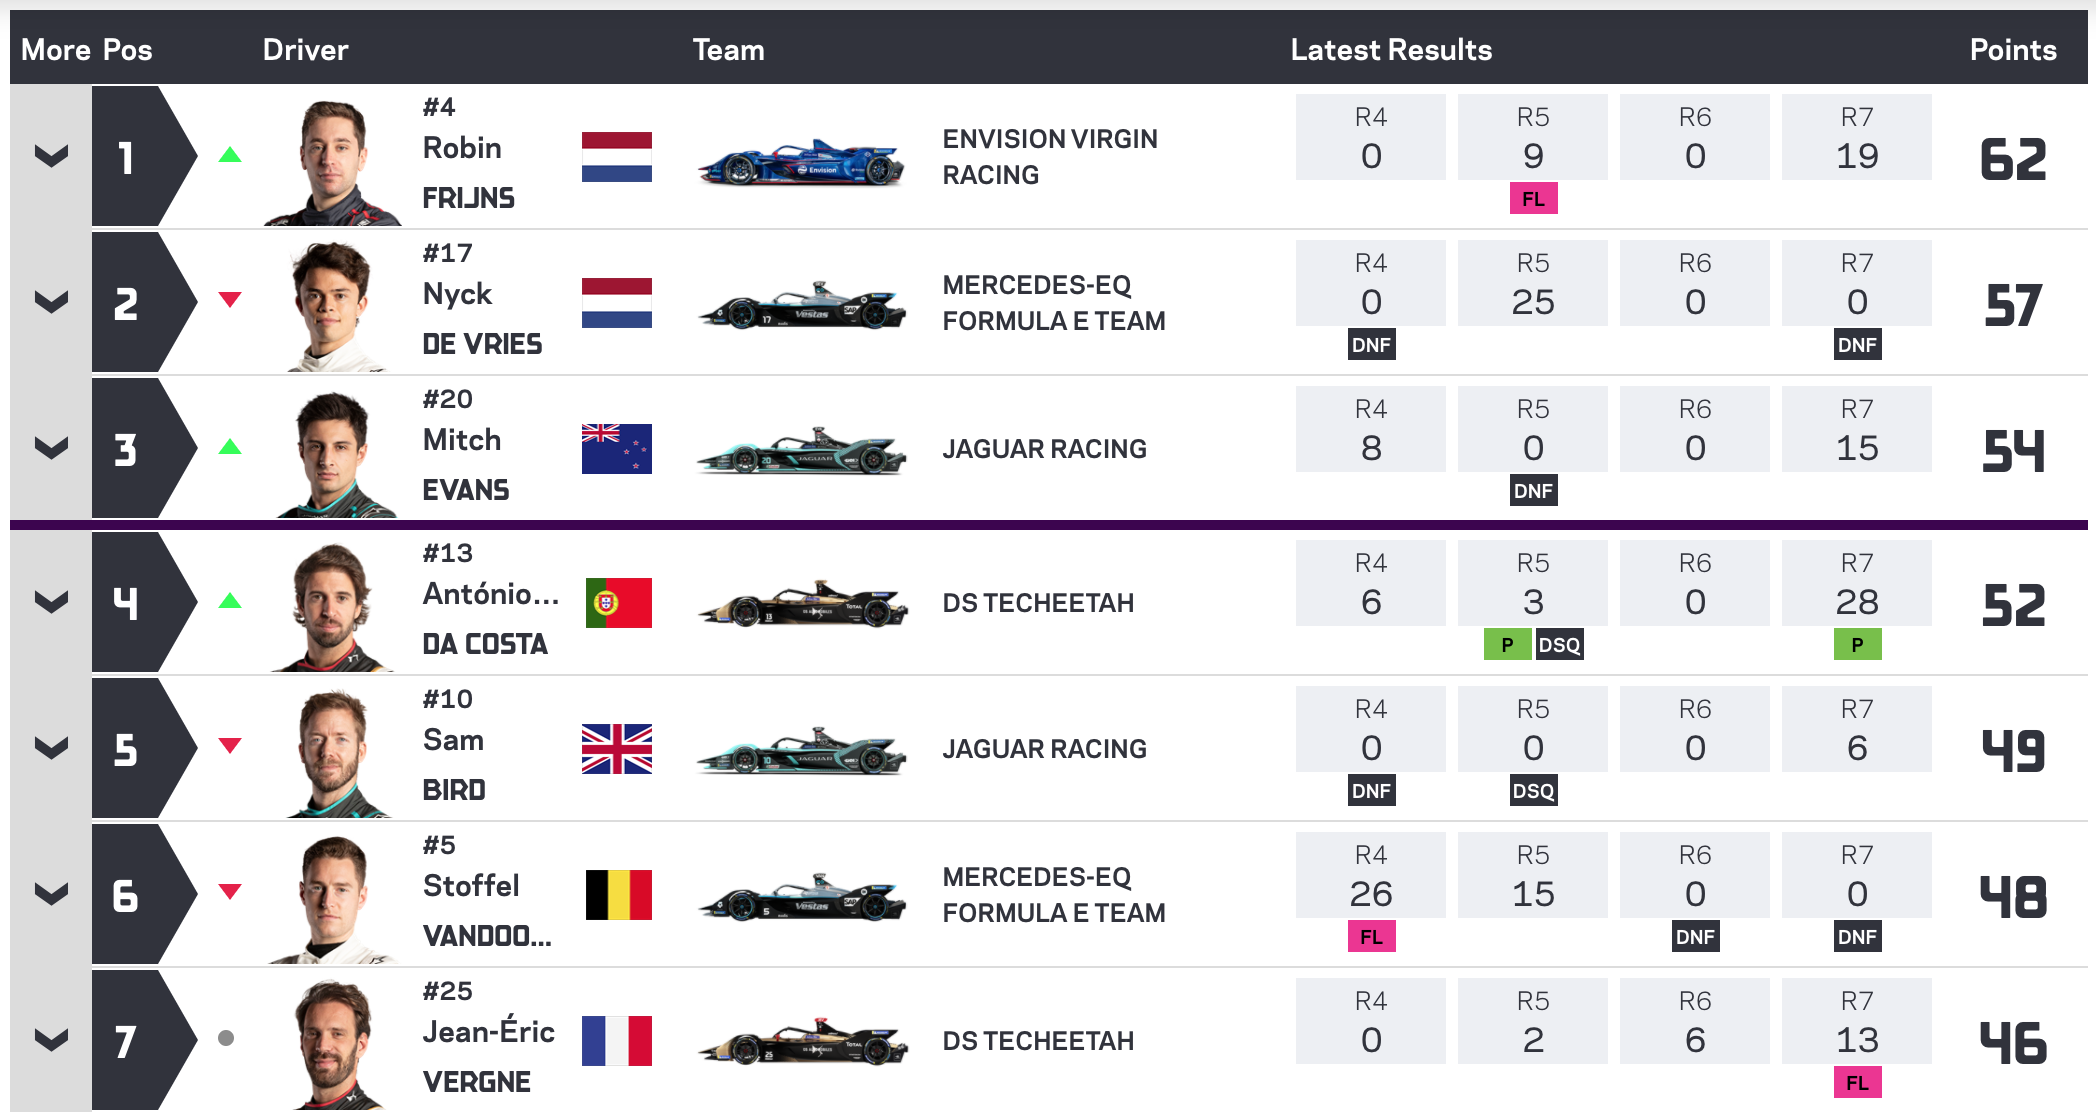Open the DS Techeetah link for da Costa

(1038, 603)
